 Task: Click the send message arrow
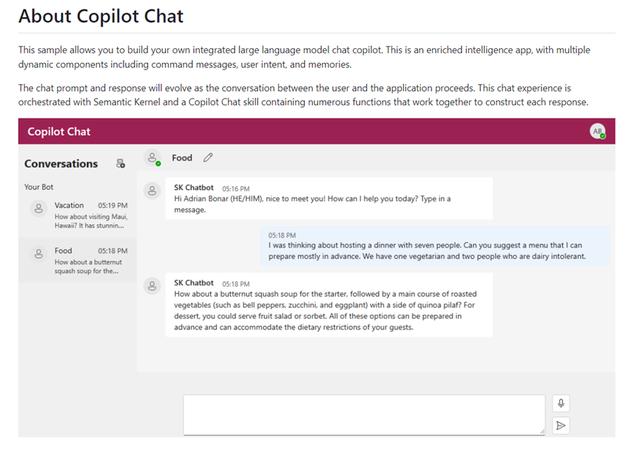point(561,425)
